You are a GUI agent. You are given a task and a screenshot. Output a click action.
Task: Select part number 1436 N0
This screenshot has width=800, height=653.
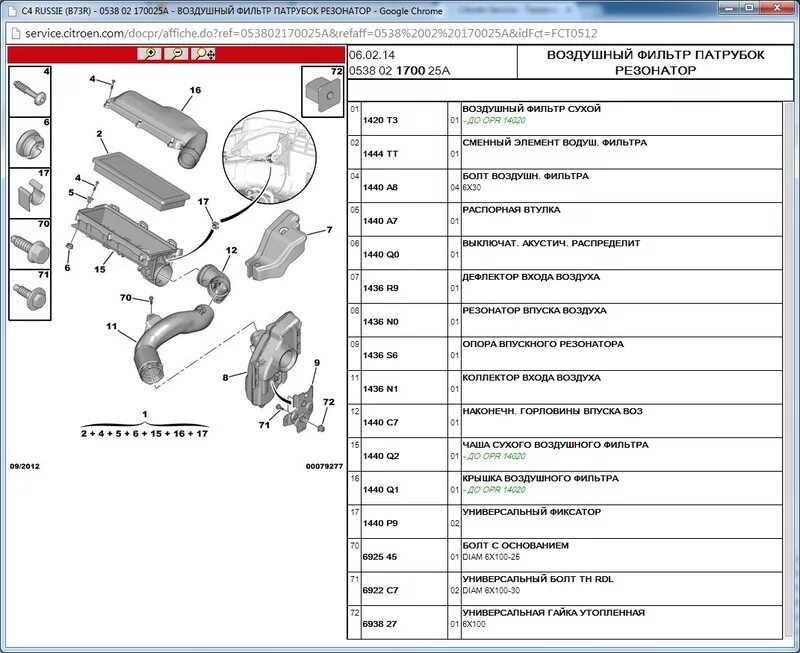(381, 322)
